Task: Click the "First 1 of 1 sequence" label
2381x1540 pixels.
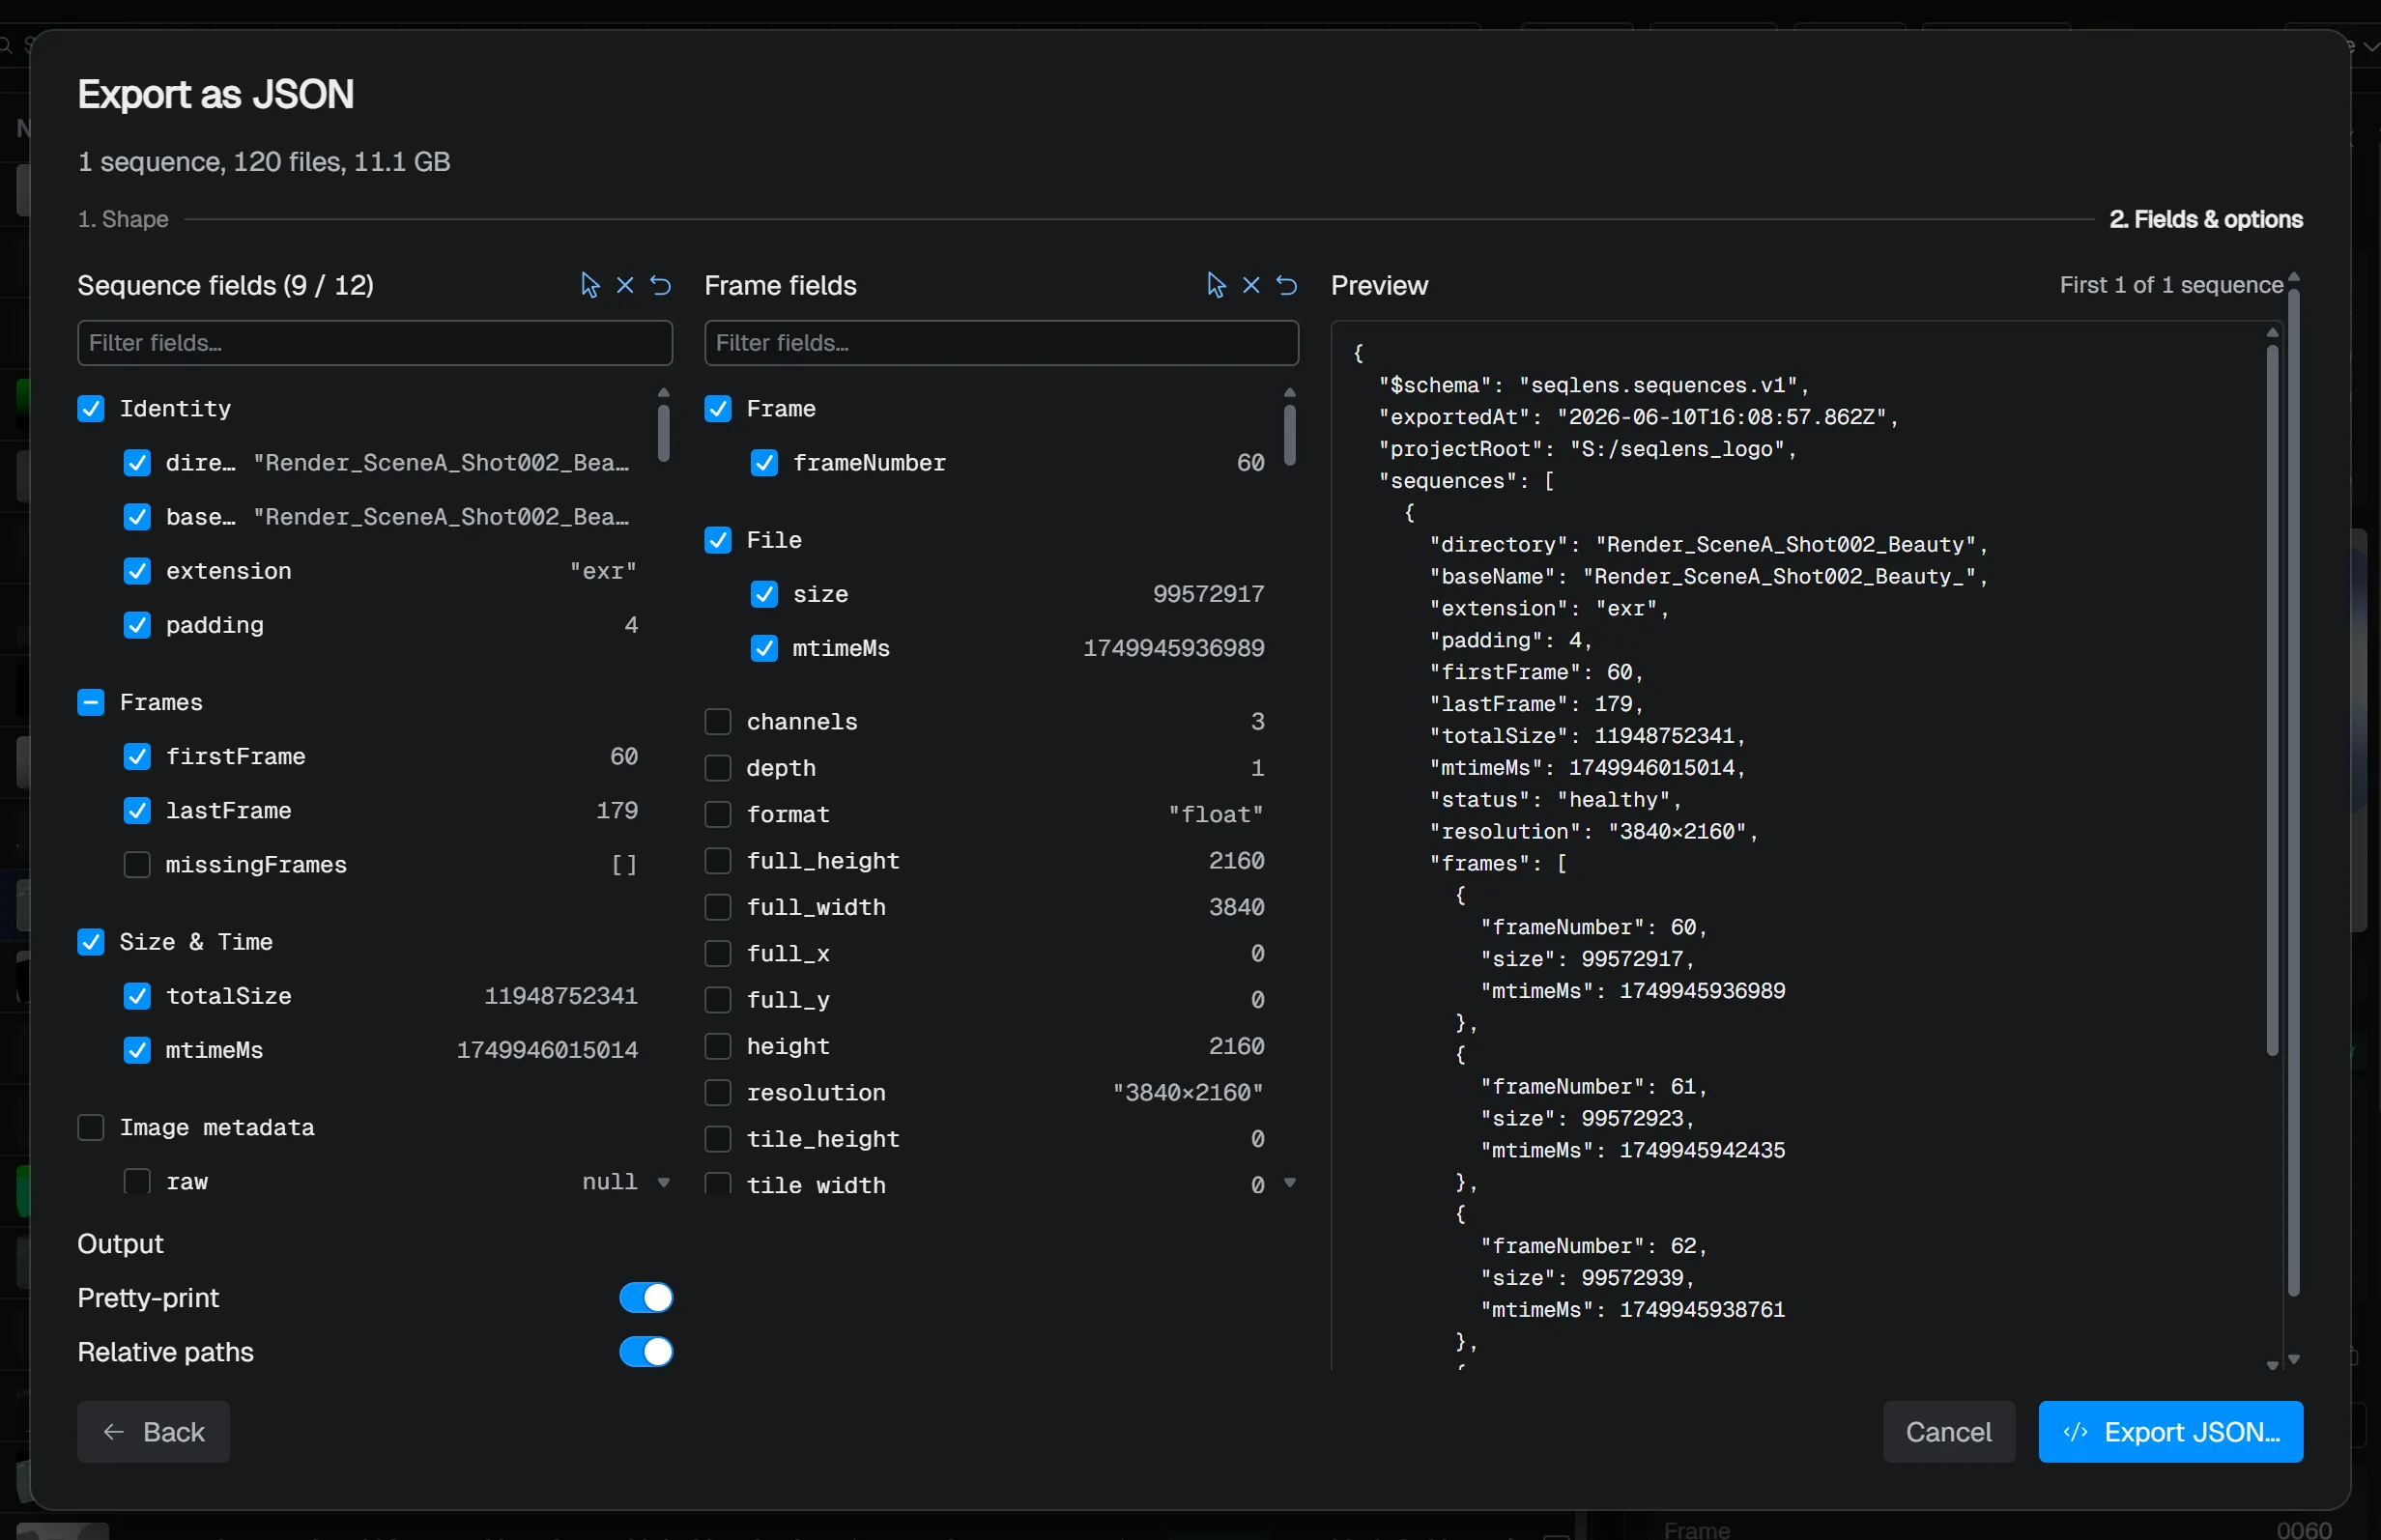Action: pos(2171,285)
